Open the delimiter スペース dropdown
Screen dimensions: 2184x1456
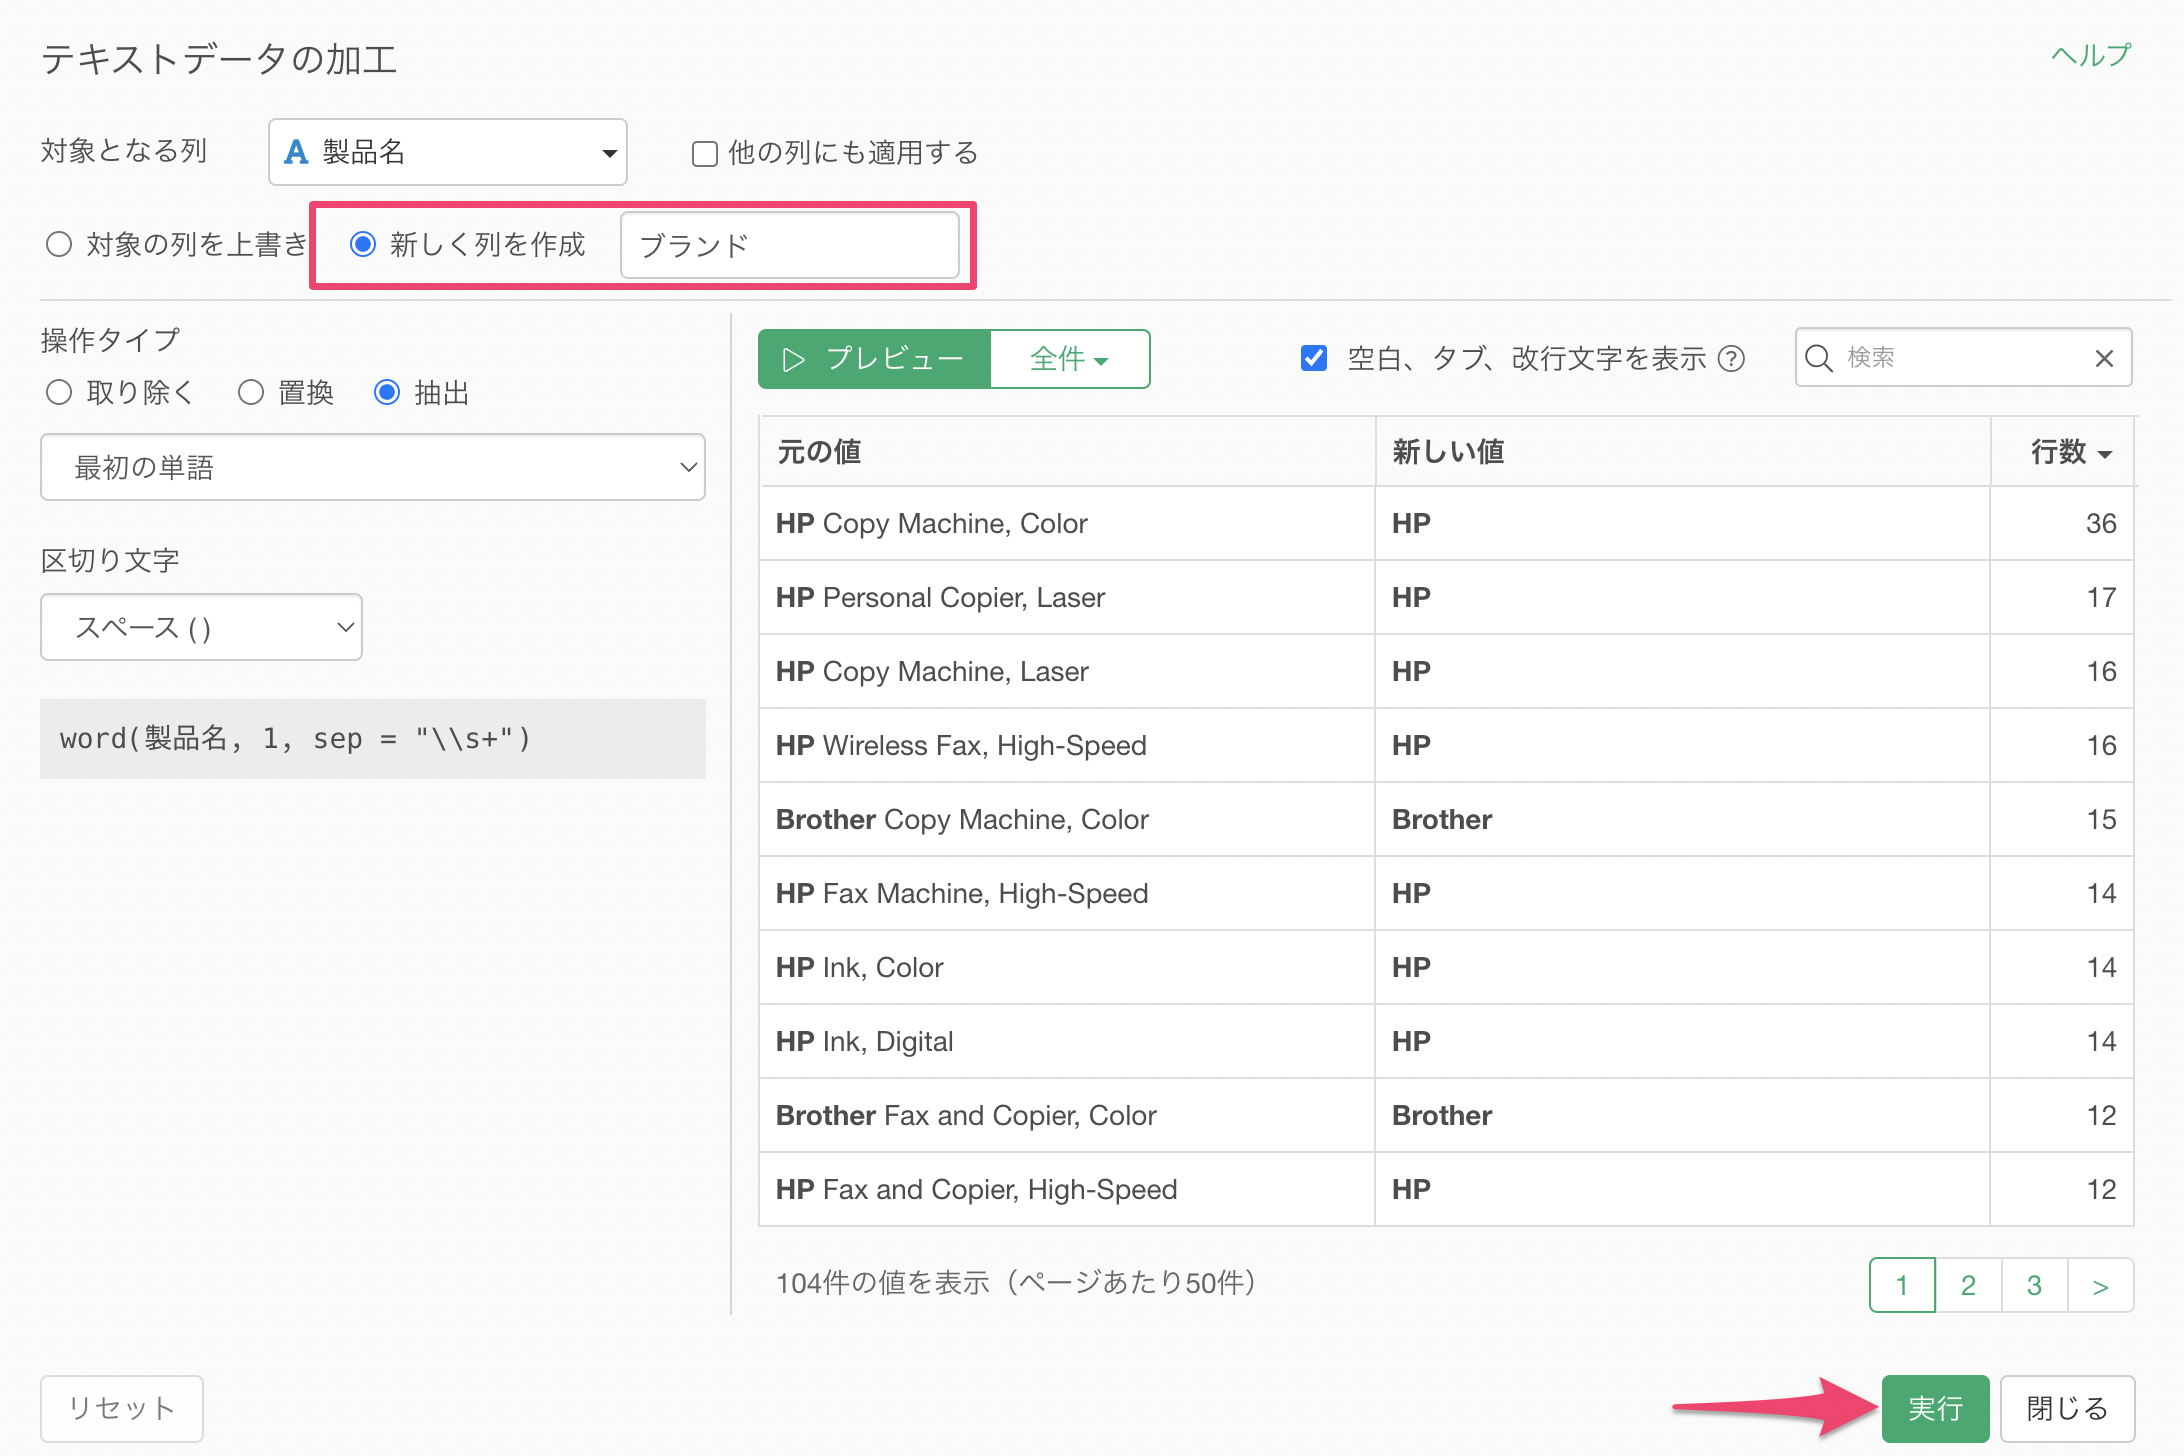click(x=201, y=627)
